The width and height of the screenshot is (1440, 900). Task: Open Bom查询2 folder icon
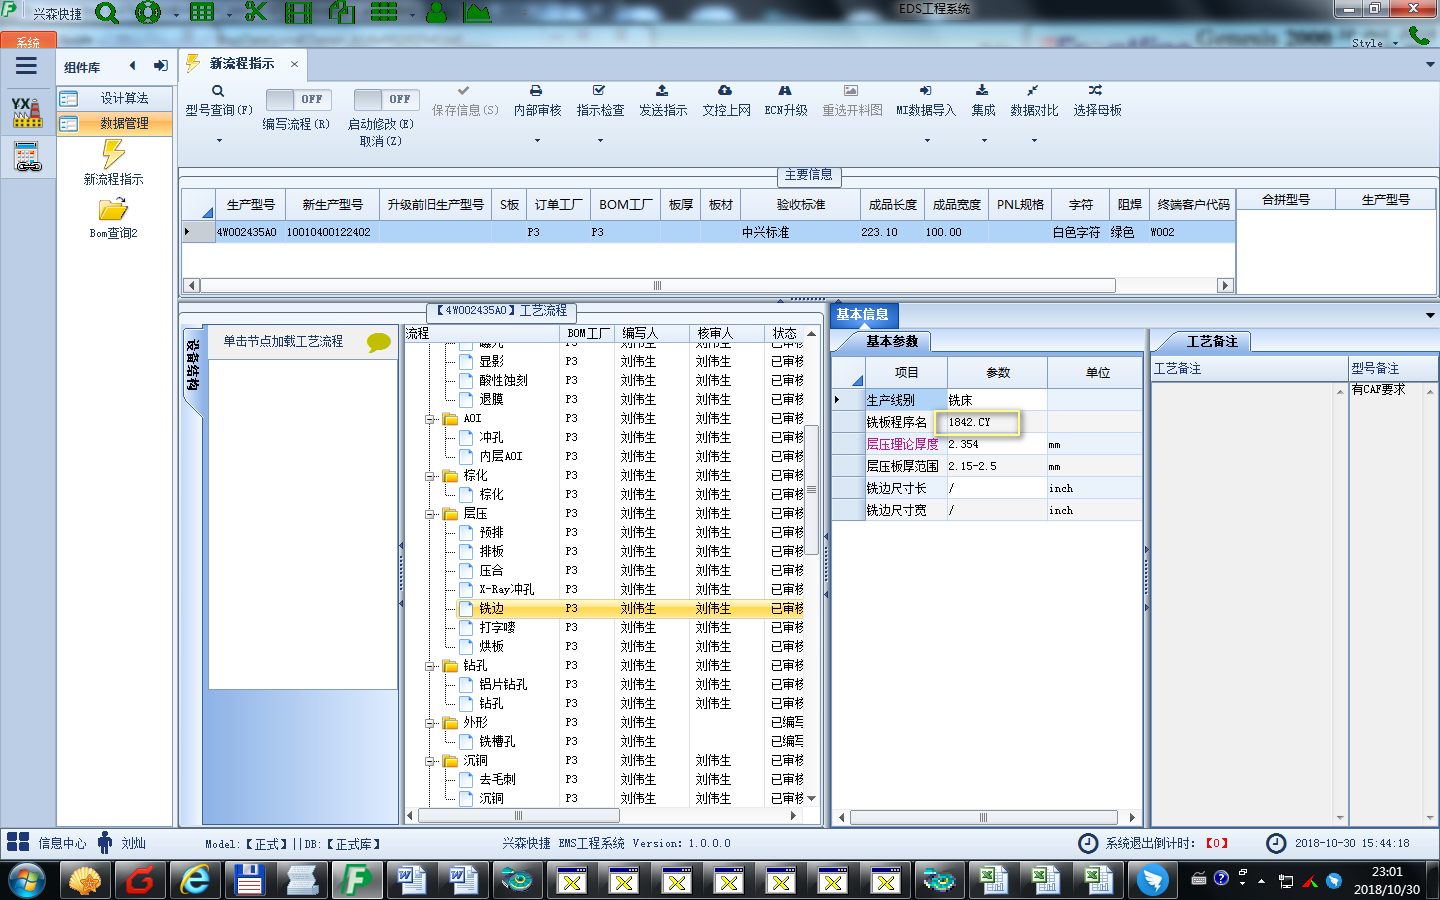click(x=113, y=209)
